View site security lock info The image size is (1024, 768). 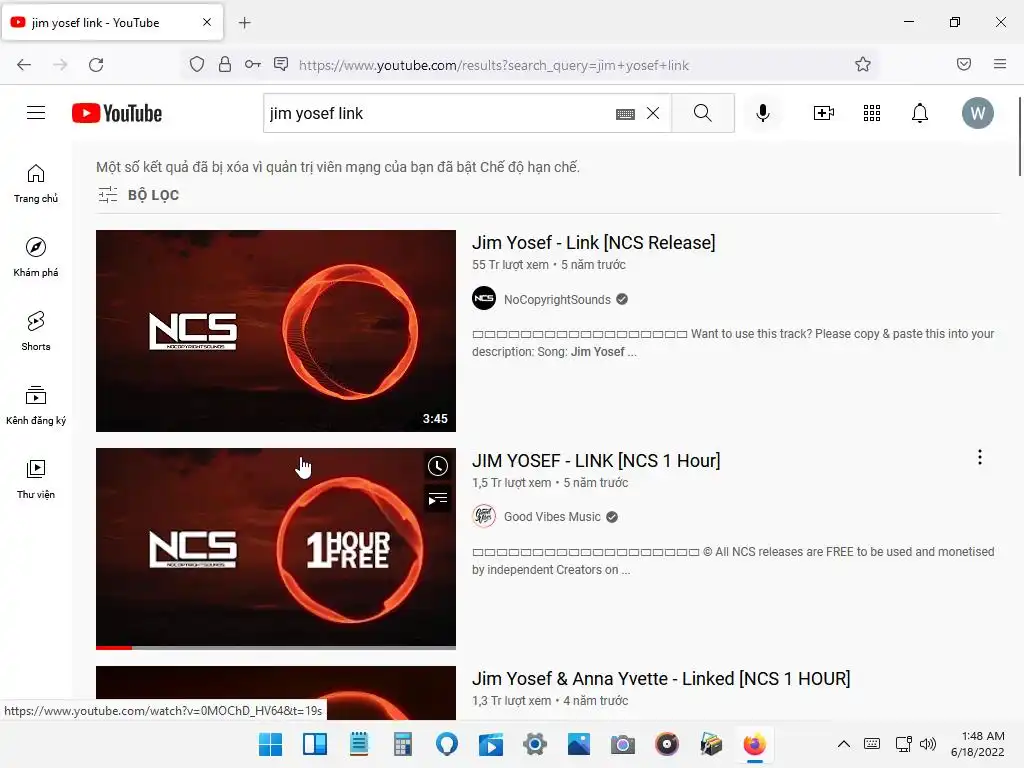[225, 64]
